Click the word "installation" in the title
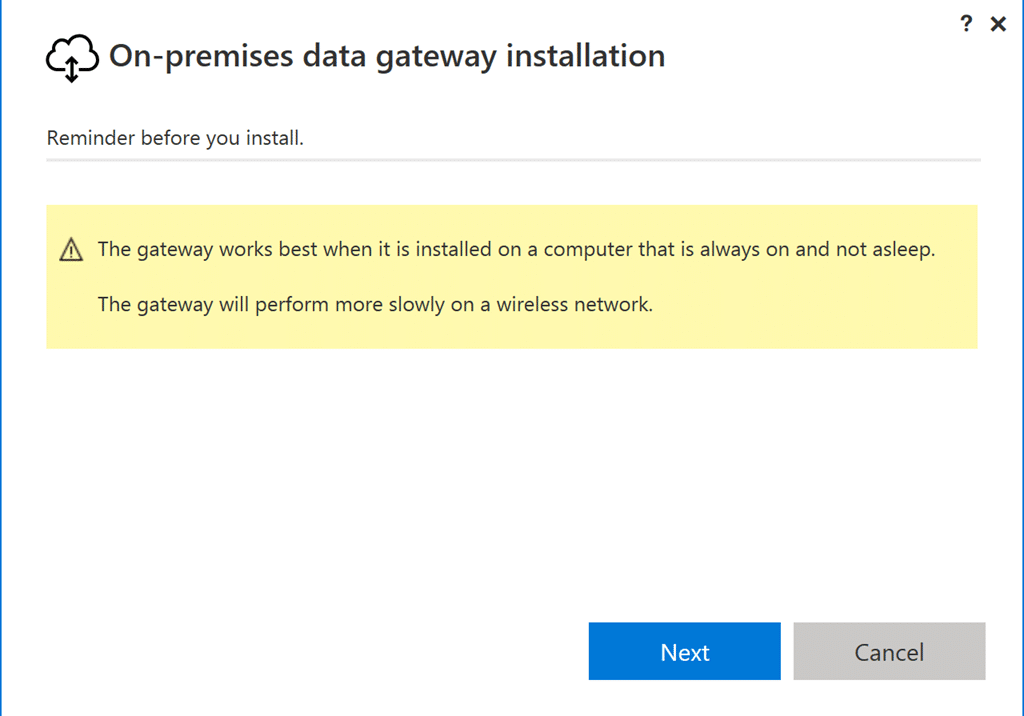Image resolution: width=1024 pixels, height=716 pixels. [586, 56]
